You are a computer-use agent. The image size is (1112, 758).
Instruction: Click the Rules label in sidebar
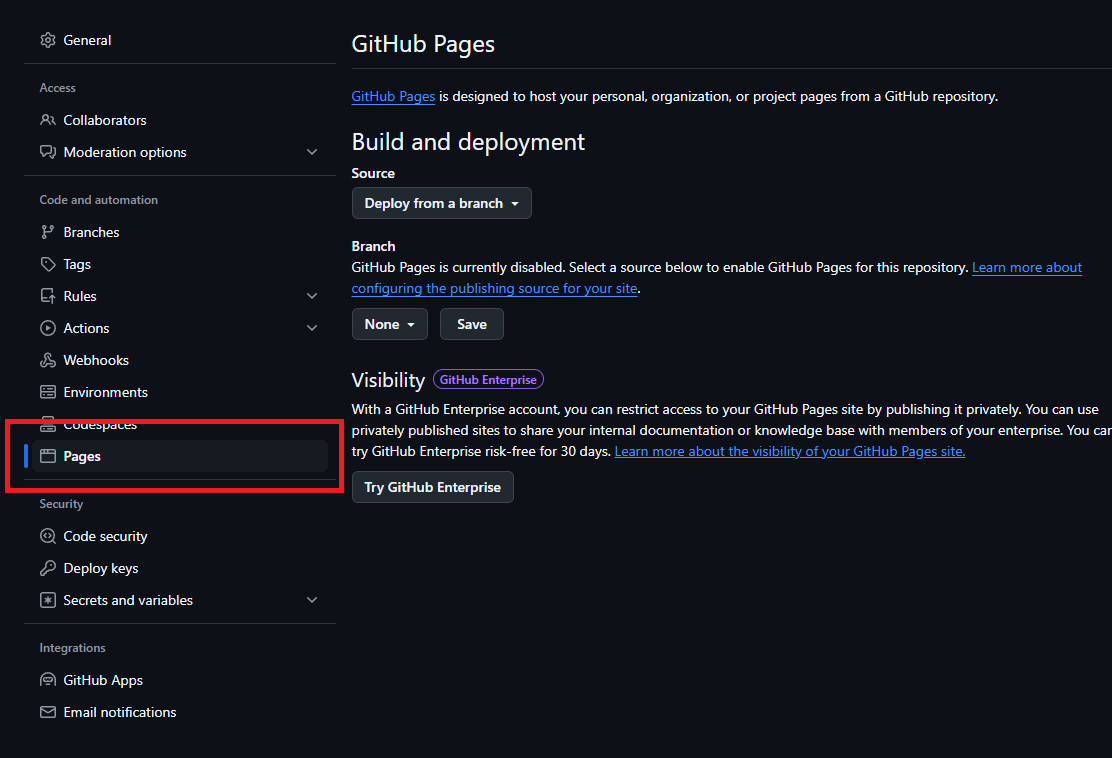pos(79,296)
